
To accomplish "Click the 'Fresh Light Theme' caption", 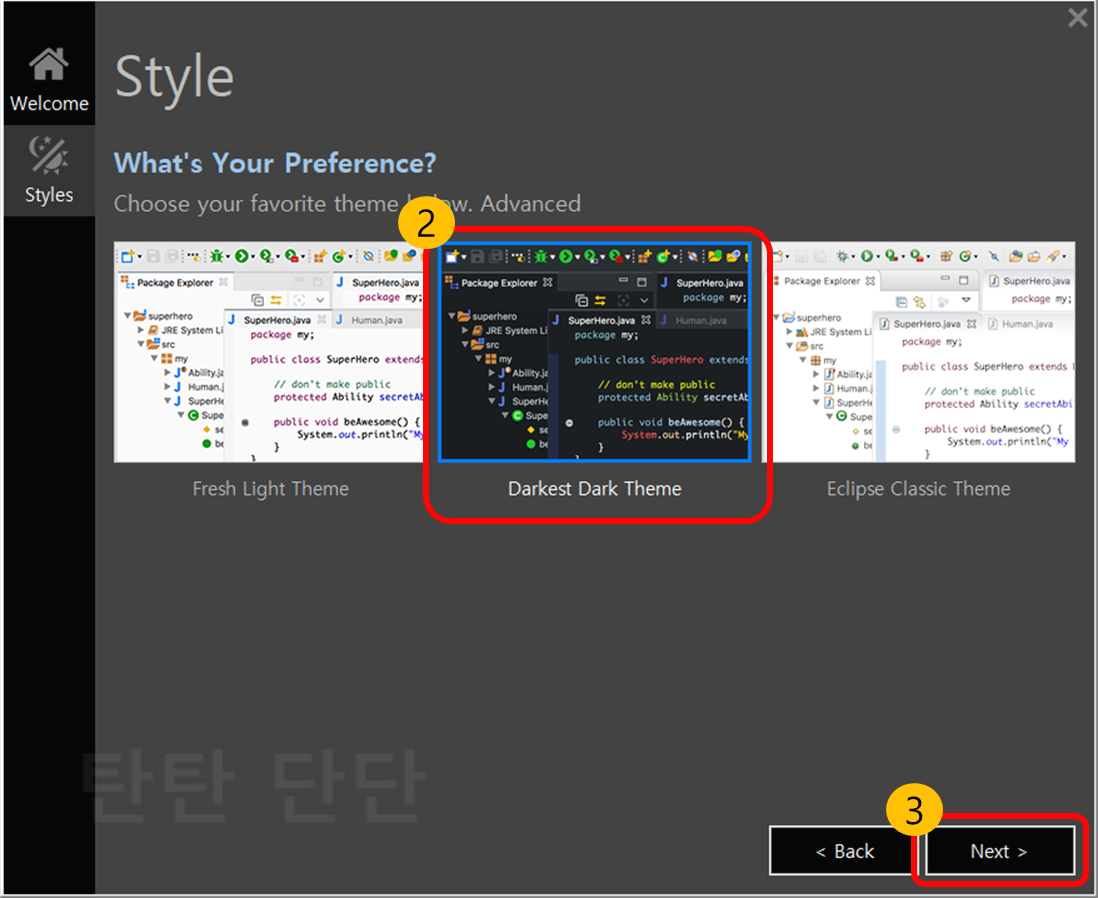I will tap(270, 489).
